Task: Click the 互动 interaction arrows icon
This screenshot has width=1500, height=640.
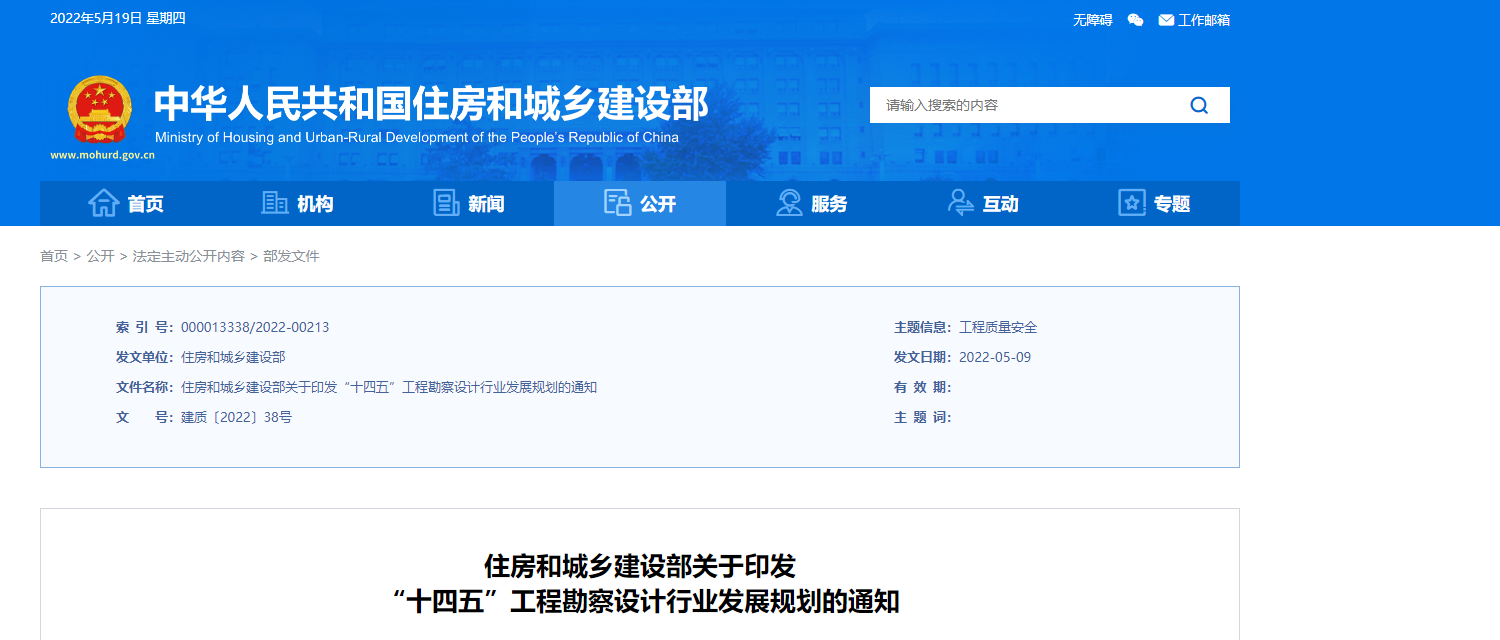Action: (x=958, y=202)
